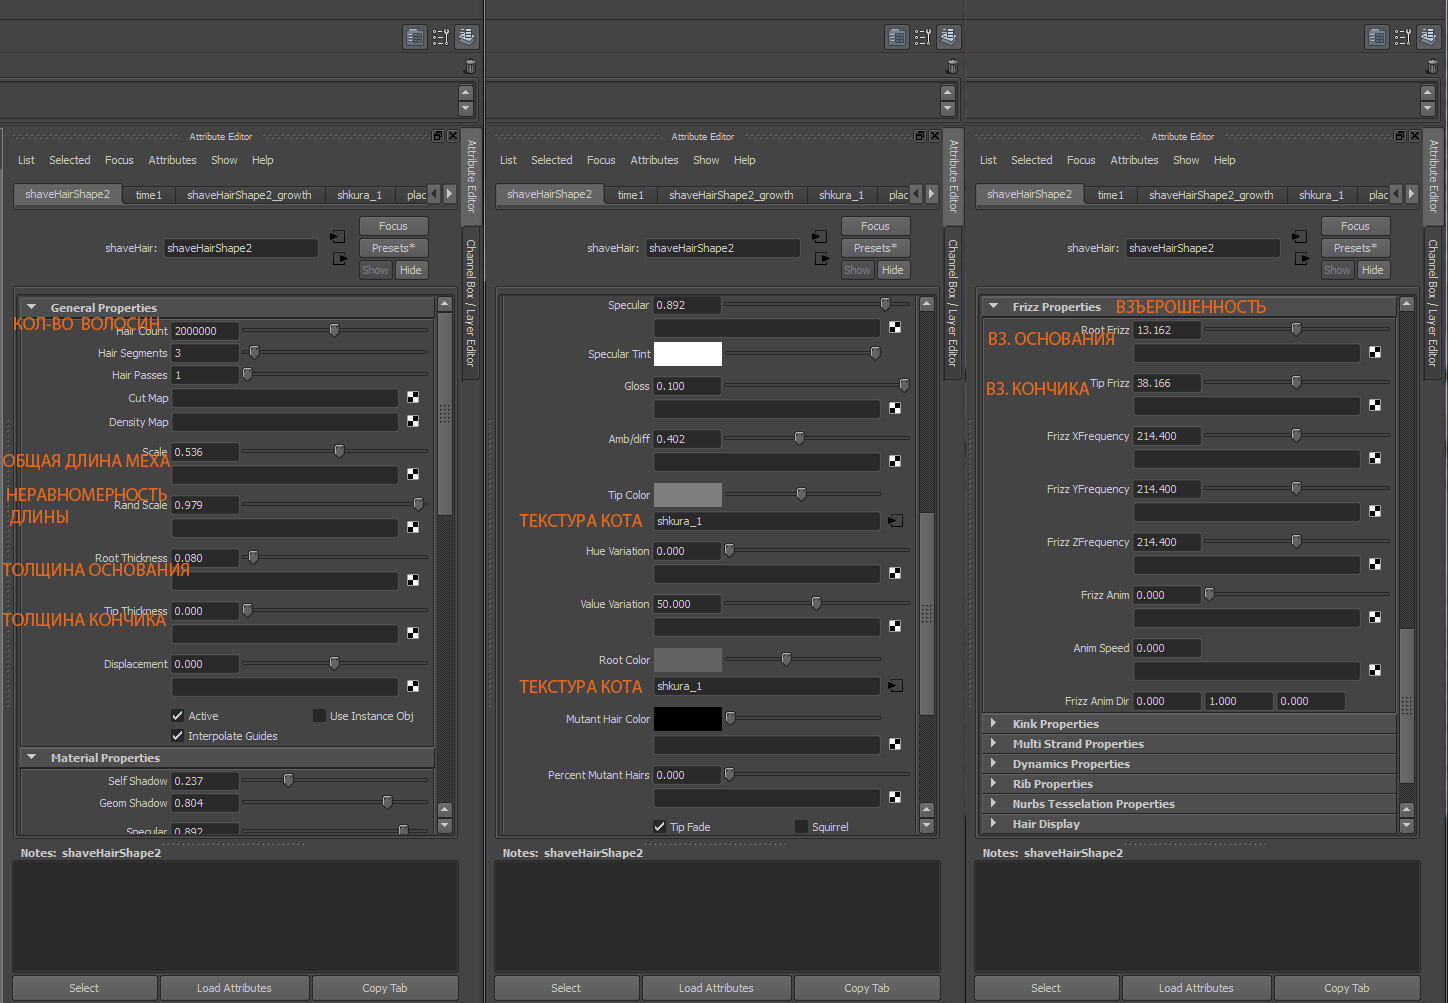Click the Load Attributes button in the right panel
The width and height of the screenshot is (1448, 1003).
(1196, 988)
